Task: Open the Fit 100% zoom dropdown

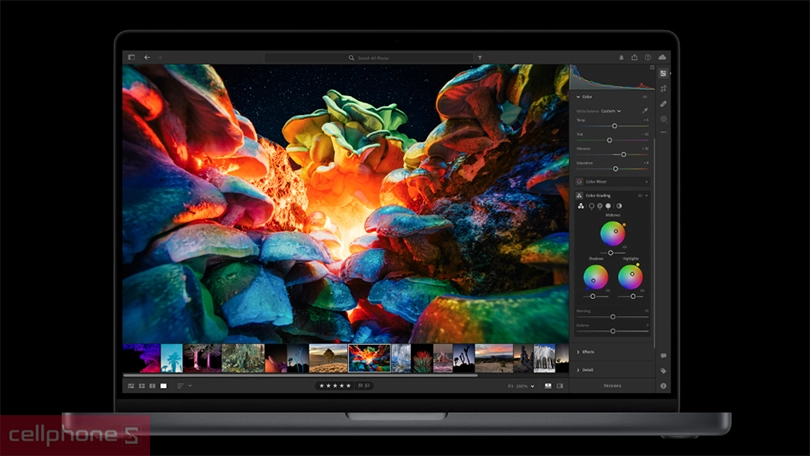Action: pos(521,386)
